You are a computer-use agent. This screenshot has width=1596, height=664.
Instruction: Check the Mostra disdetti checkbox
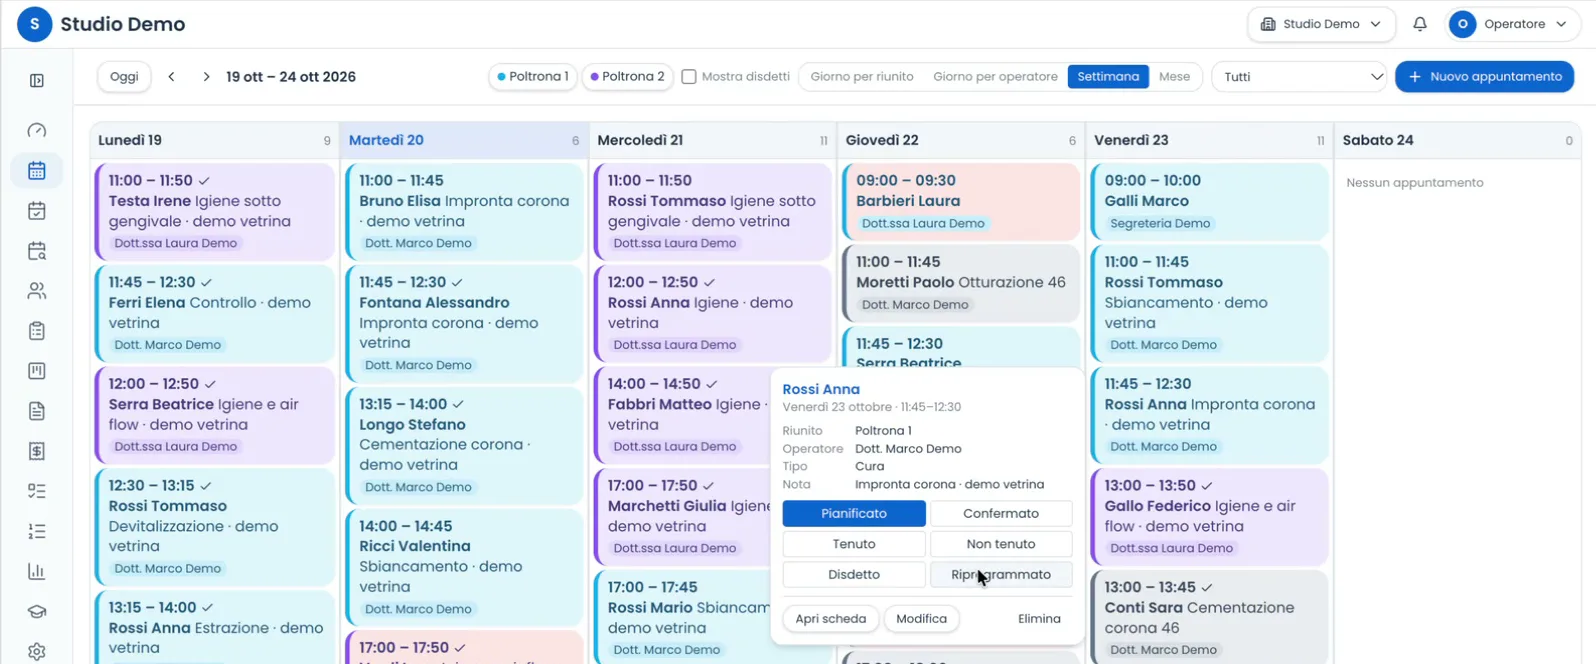(689, 77)
